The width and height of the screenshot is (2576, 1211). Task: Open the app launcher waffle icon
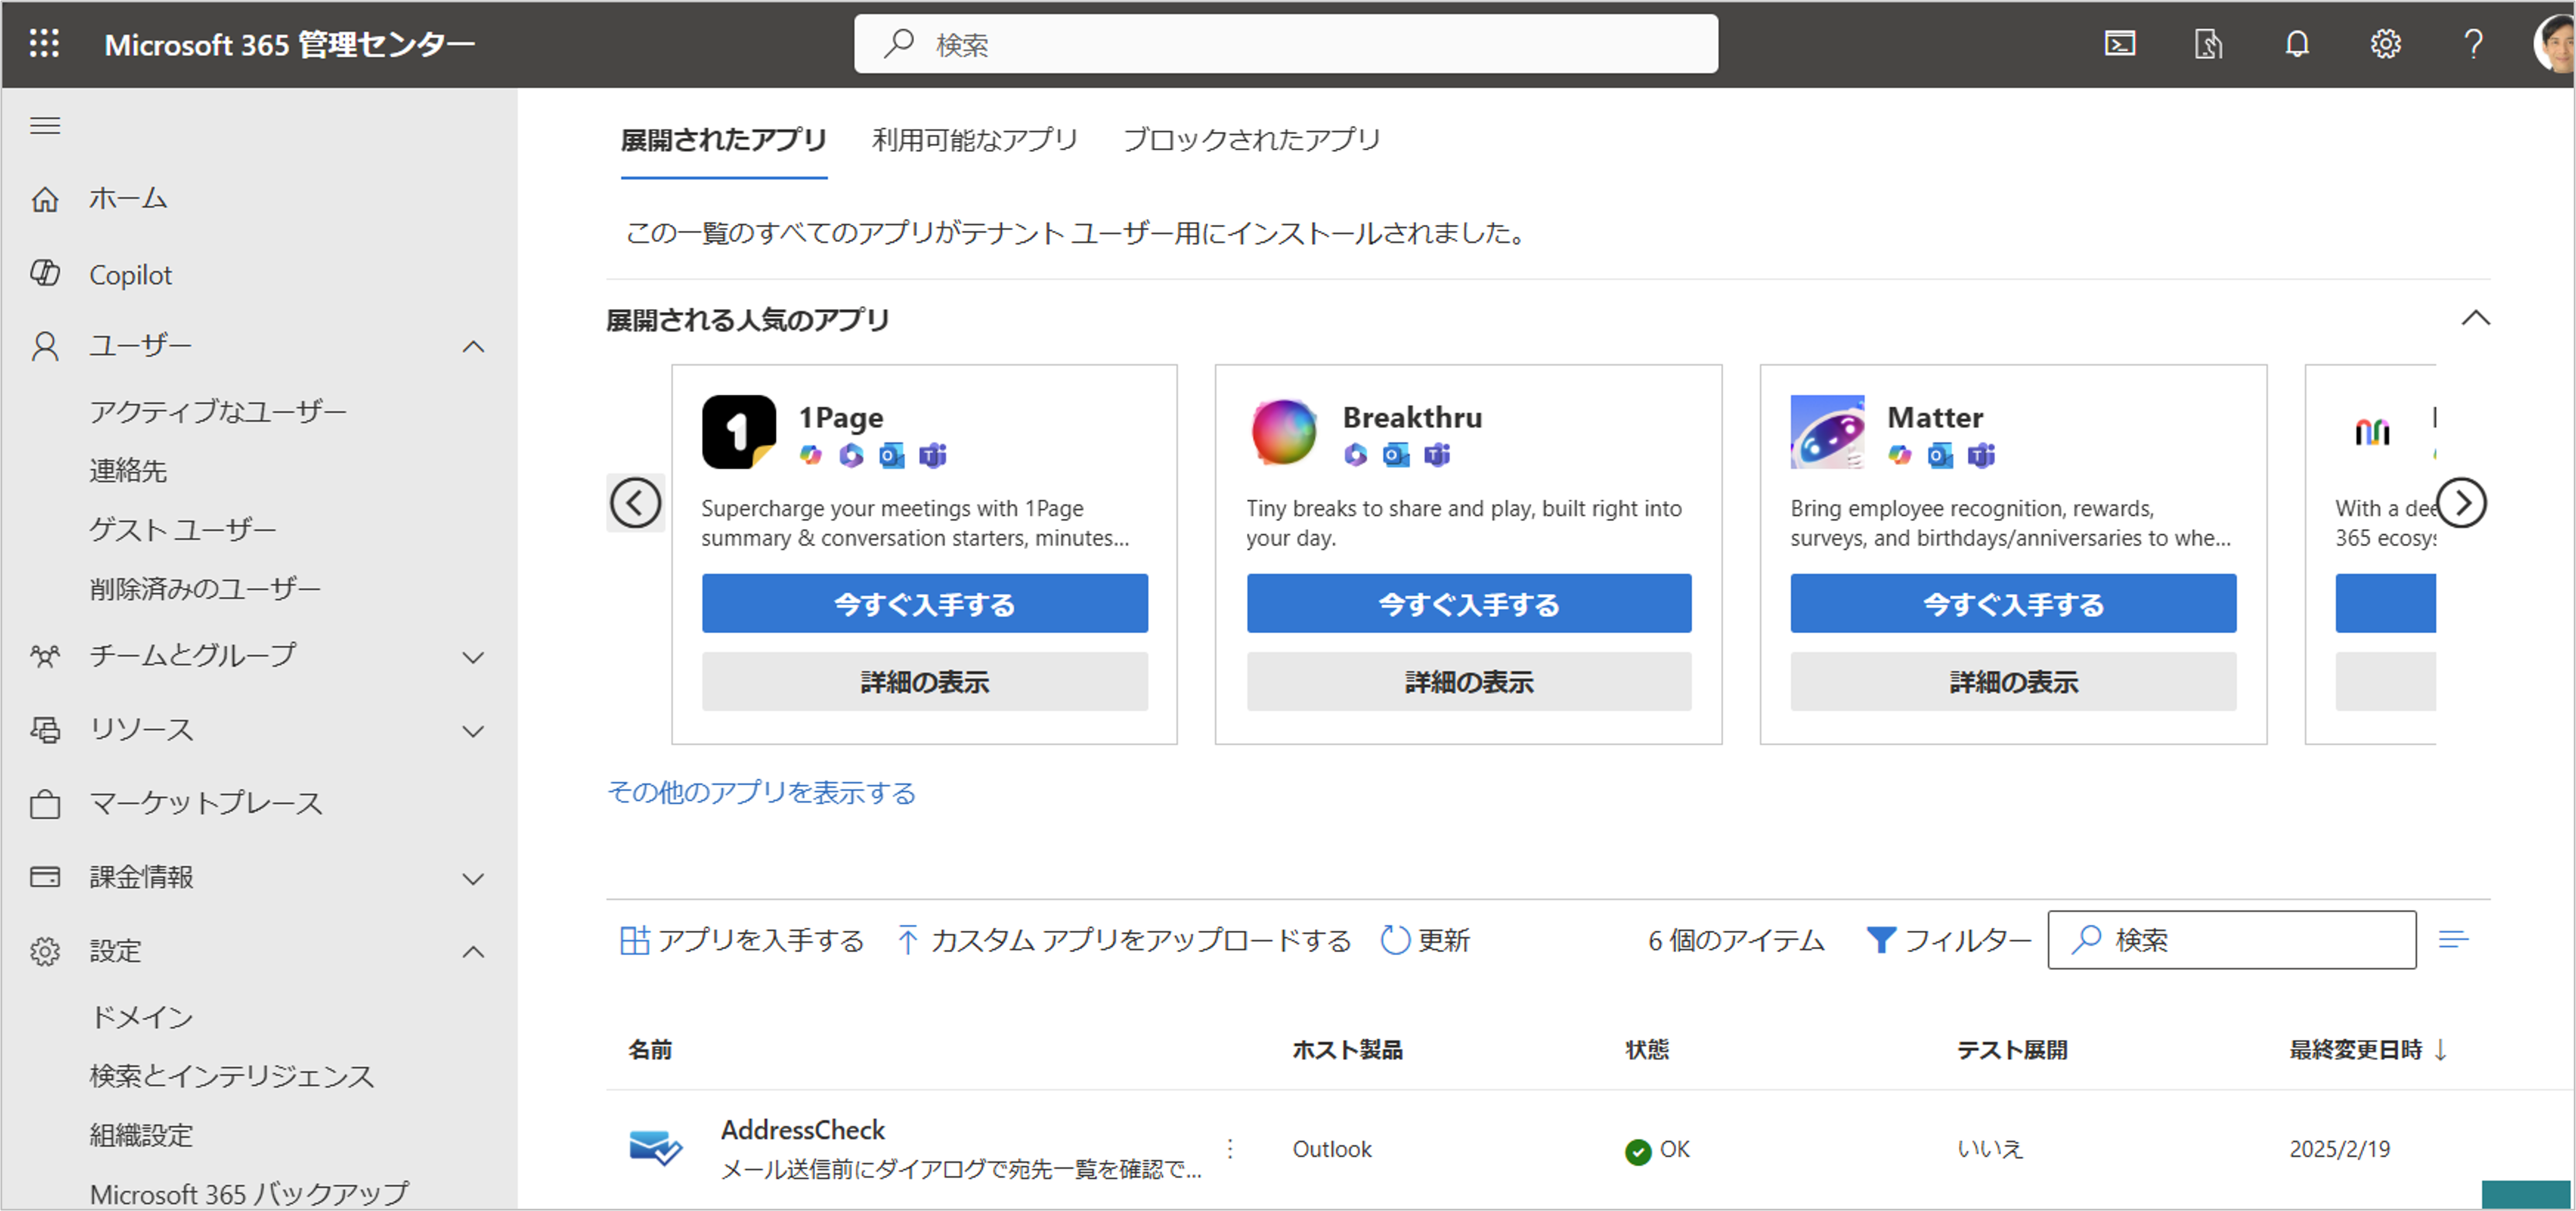[44, 44]
